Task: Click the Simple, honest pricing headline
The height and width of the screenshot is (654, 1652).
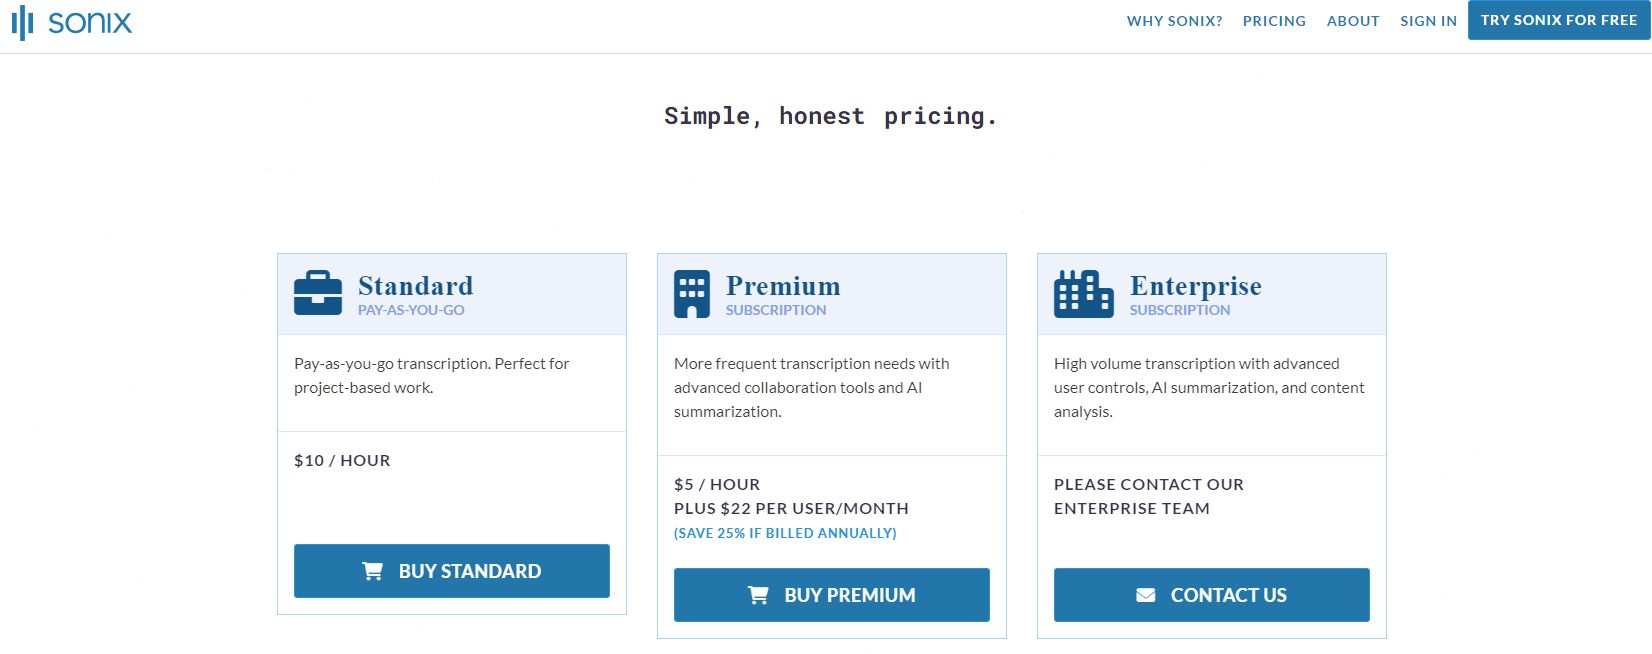Action: point(830,117)
